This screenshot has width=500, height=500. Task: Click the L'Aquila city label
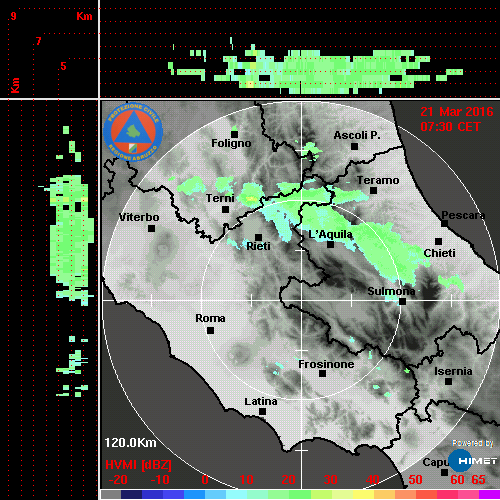[330, 234]
